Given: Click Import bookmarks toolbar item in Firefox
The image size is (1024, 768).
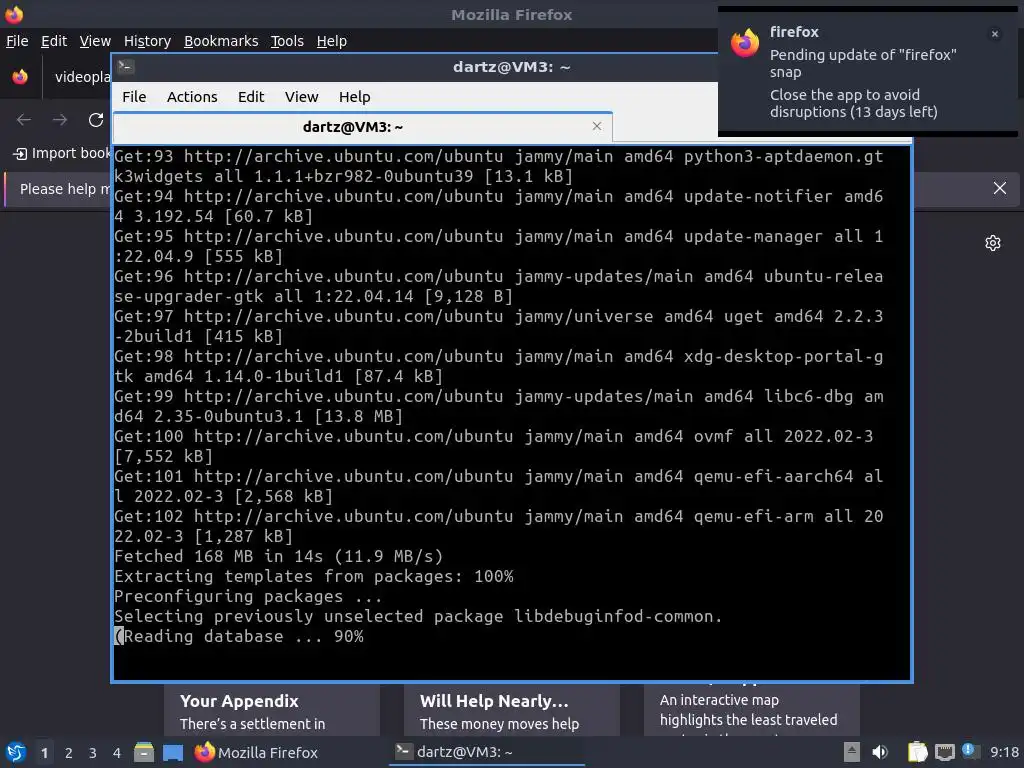Looking at the screenshot, I should tap(62, 153).
